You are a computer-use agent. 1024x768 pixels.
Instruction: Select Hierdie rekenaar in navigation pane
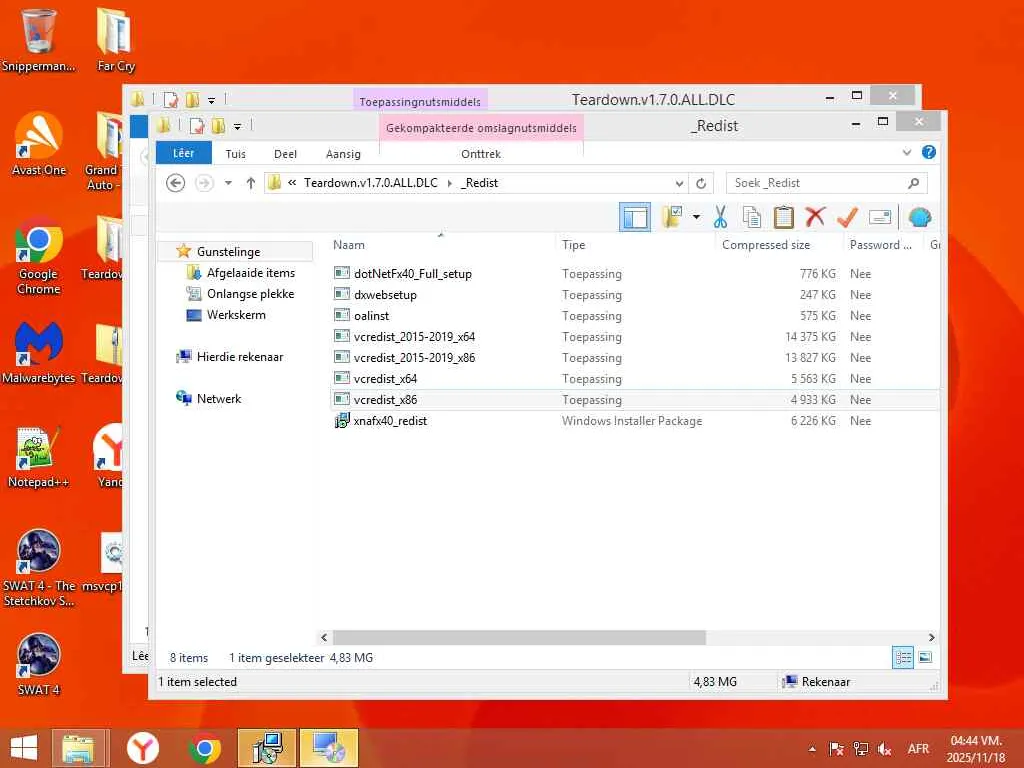pos(240,357)
